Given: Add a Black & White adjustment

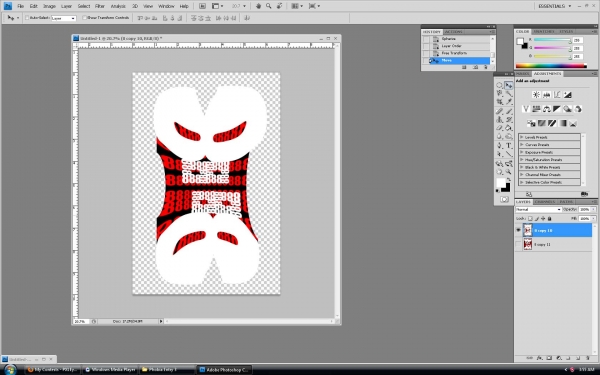Looking at the screenshot, I should [x=557, y=109].
